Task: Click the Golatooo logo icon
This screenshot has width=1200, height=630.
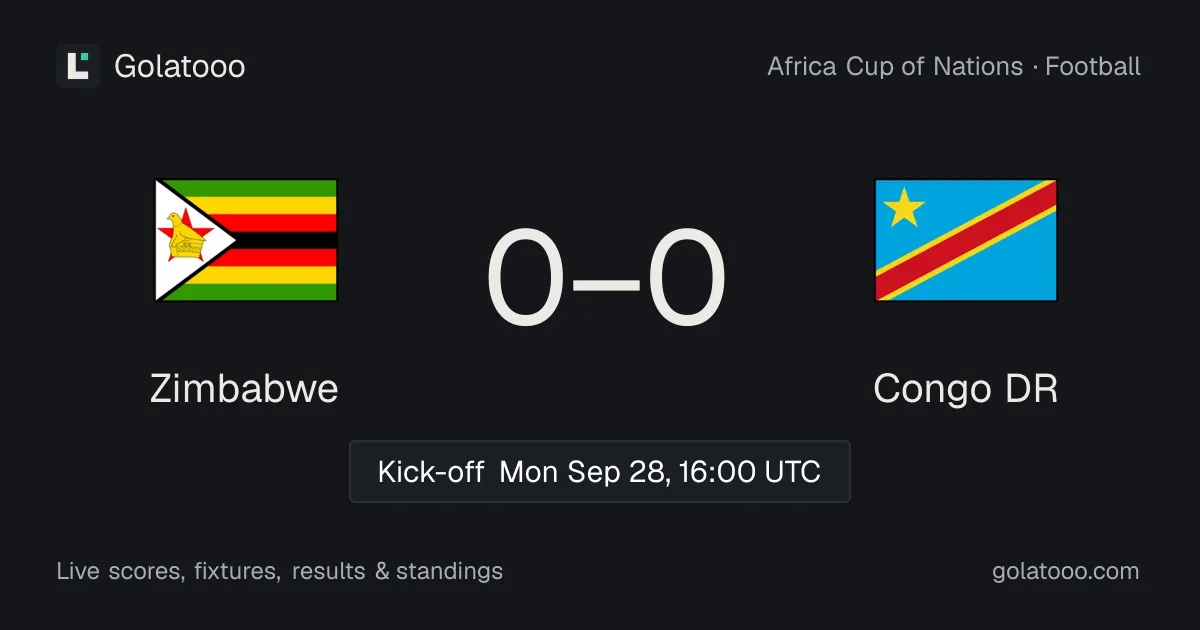Action: click(x=78, y=66)
